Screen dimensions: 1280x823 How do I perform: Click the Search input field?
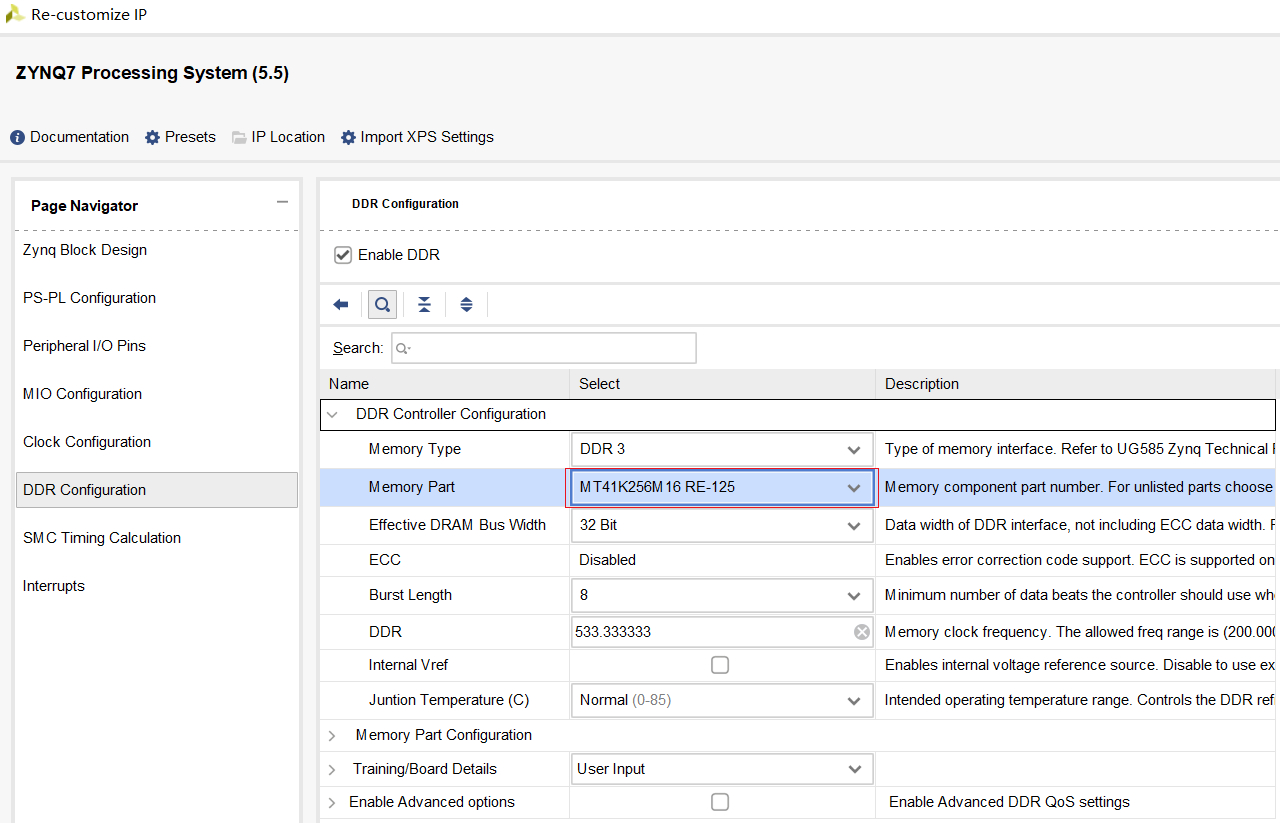pos(544,348)
